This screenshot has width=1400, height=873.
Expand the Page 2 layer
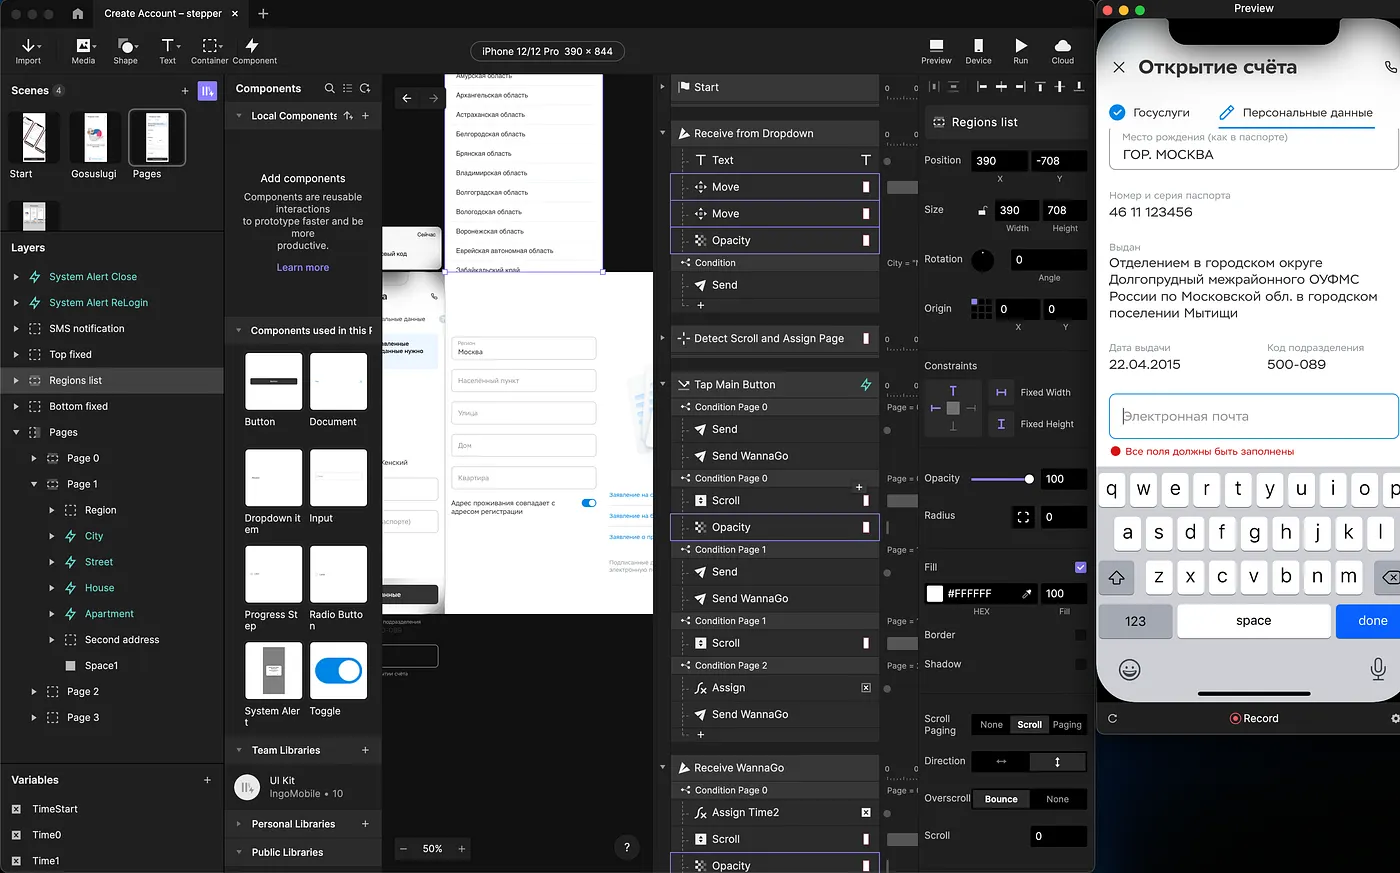pyautogui.click(x=34, y=692)
